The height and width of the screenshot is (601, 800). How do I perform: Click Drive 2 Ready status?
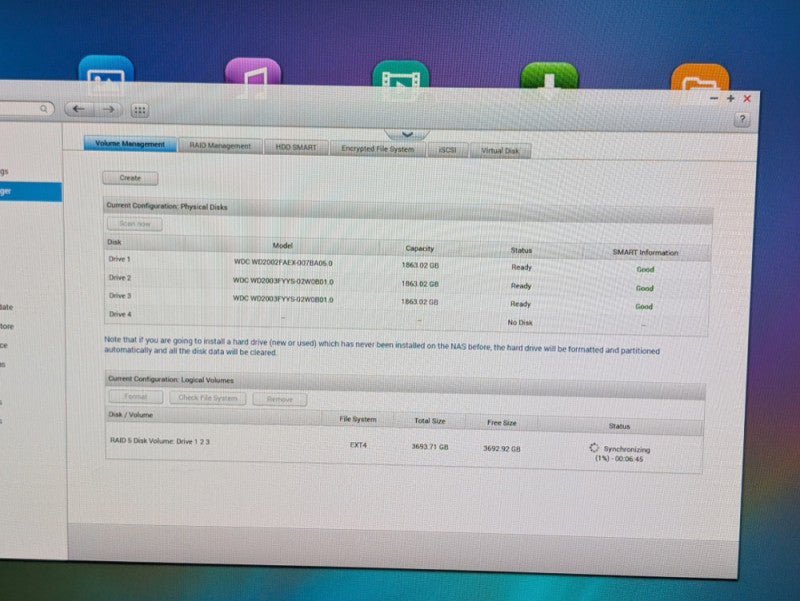pyautogui.click(x=521, y=286)
